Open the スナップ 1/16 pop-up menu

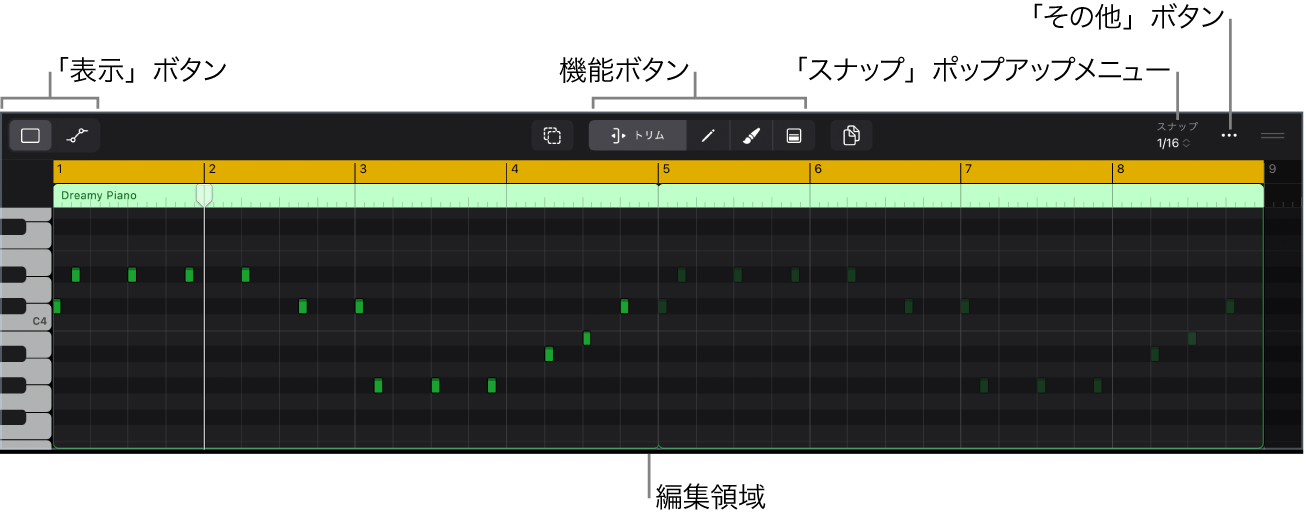(1177, 136)
